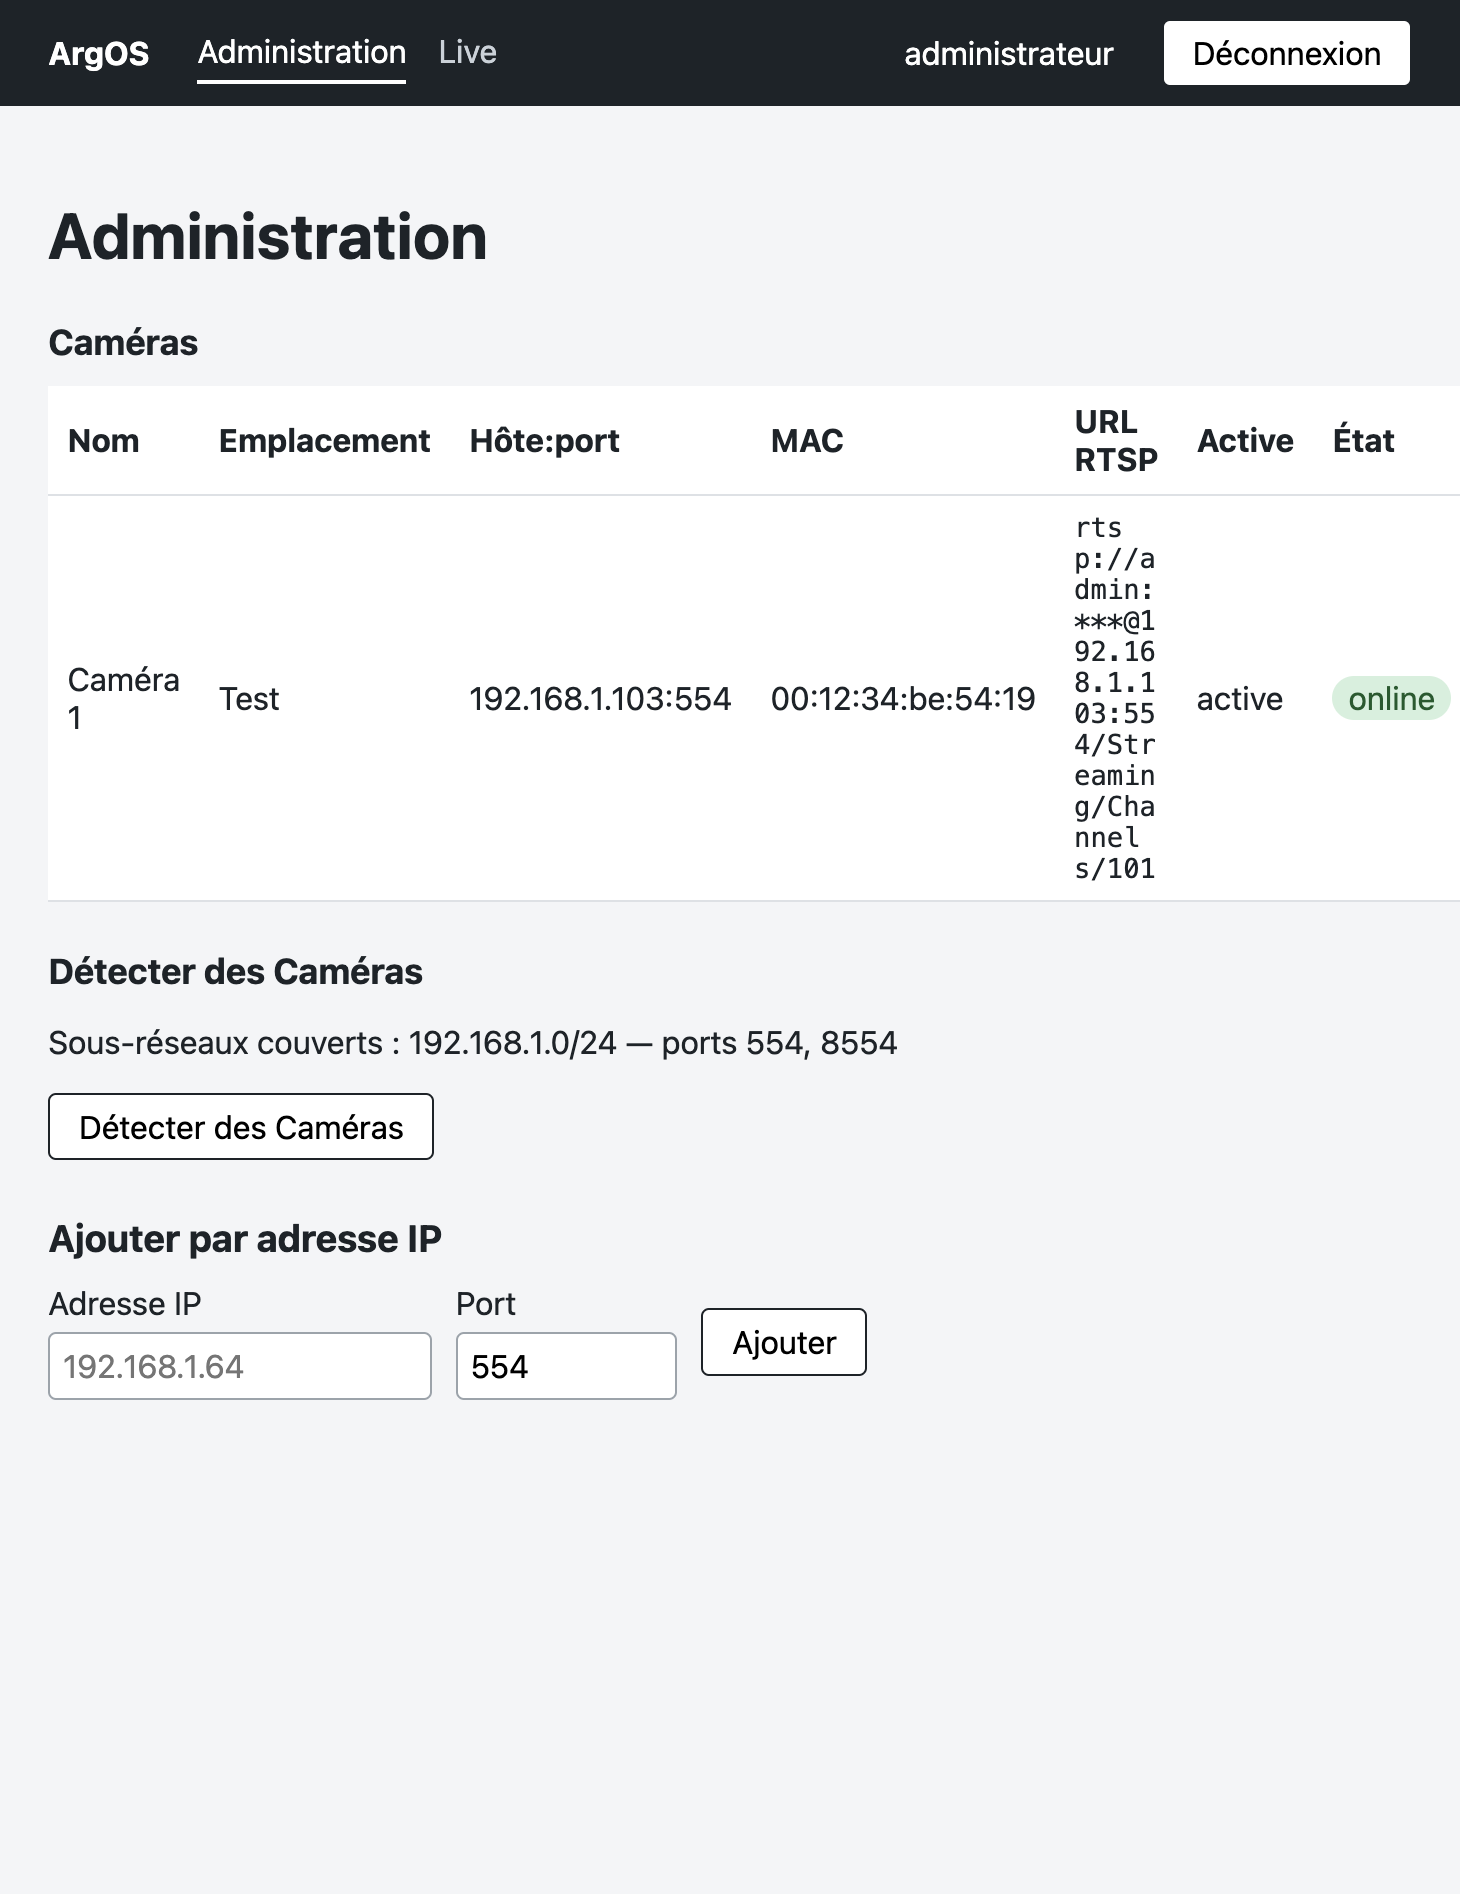Click MAC address 00:12:34:be:54:19

click(902, 698)
